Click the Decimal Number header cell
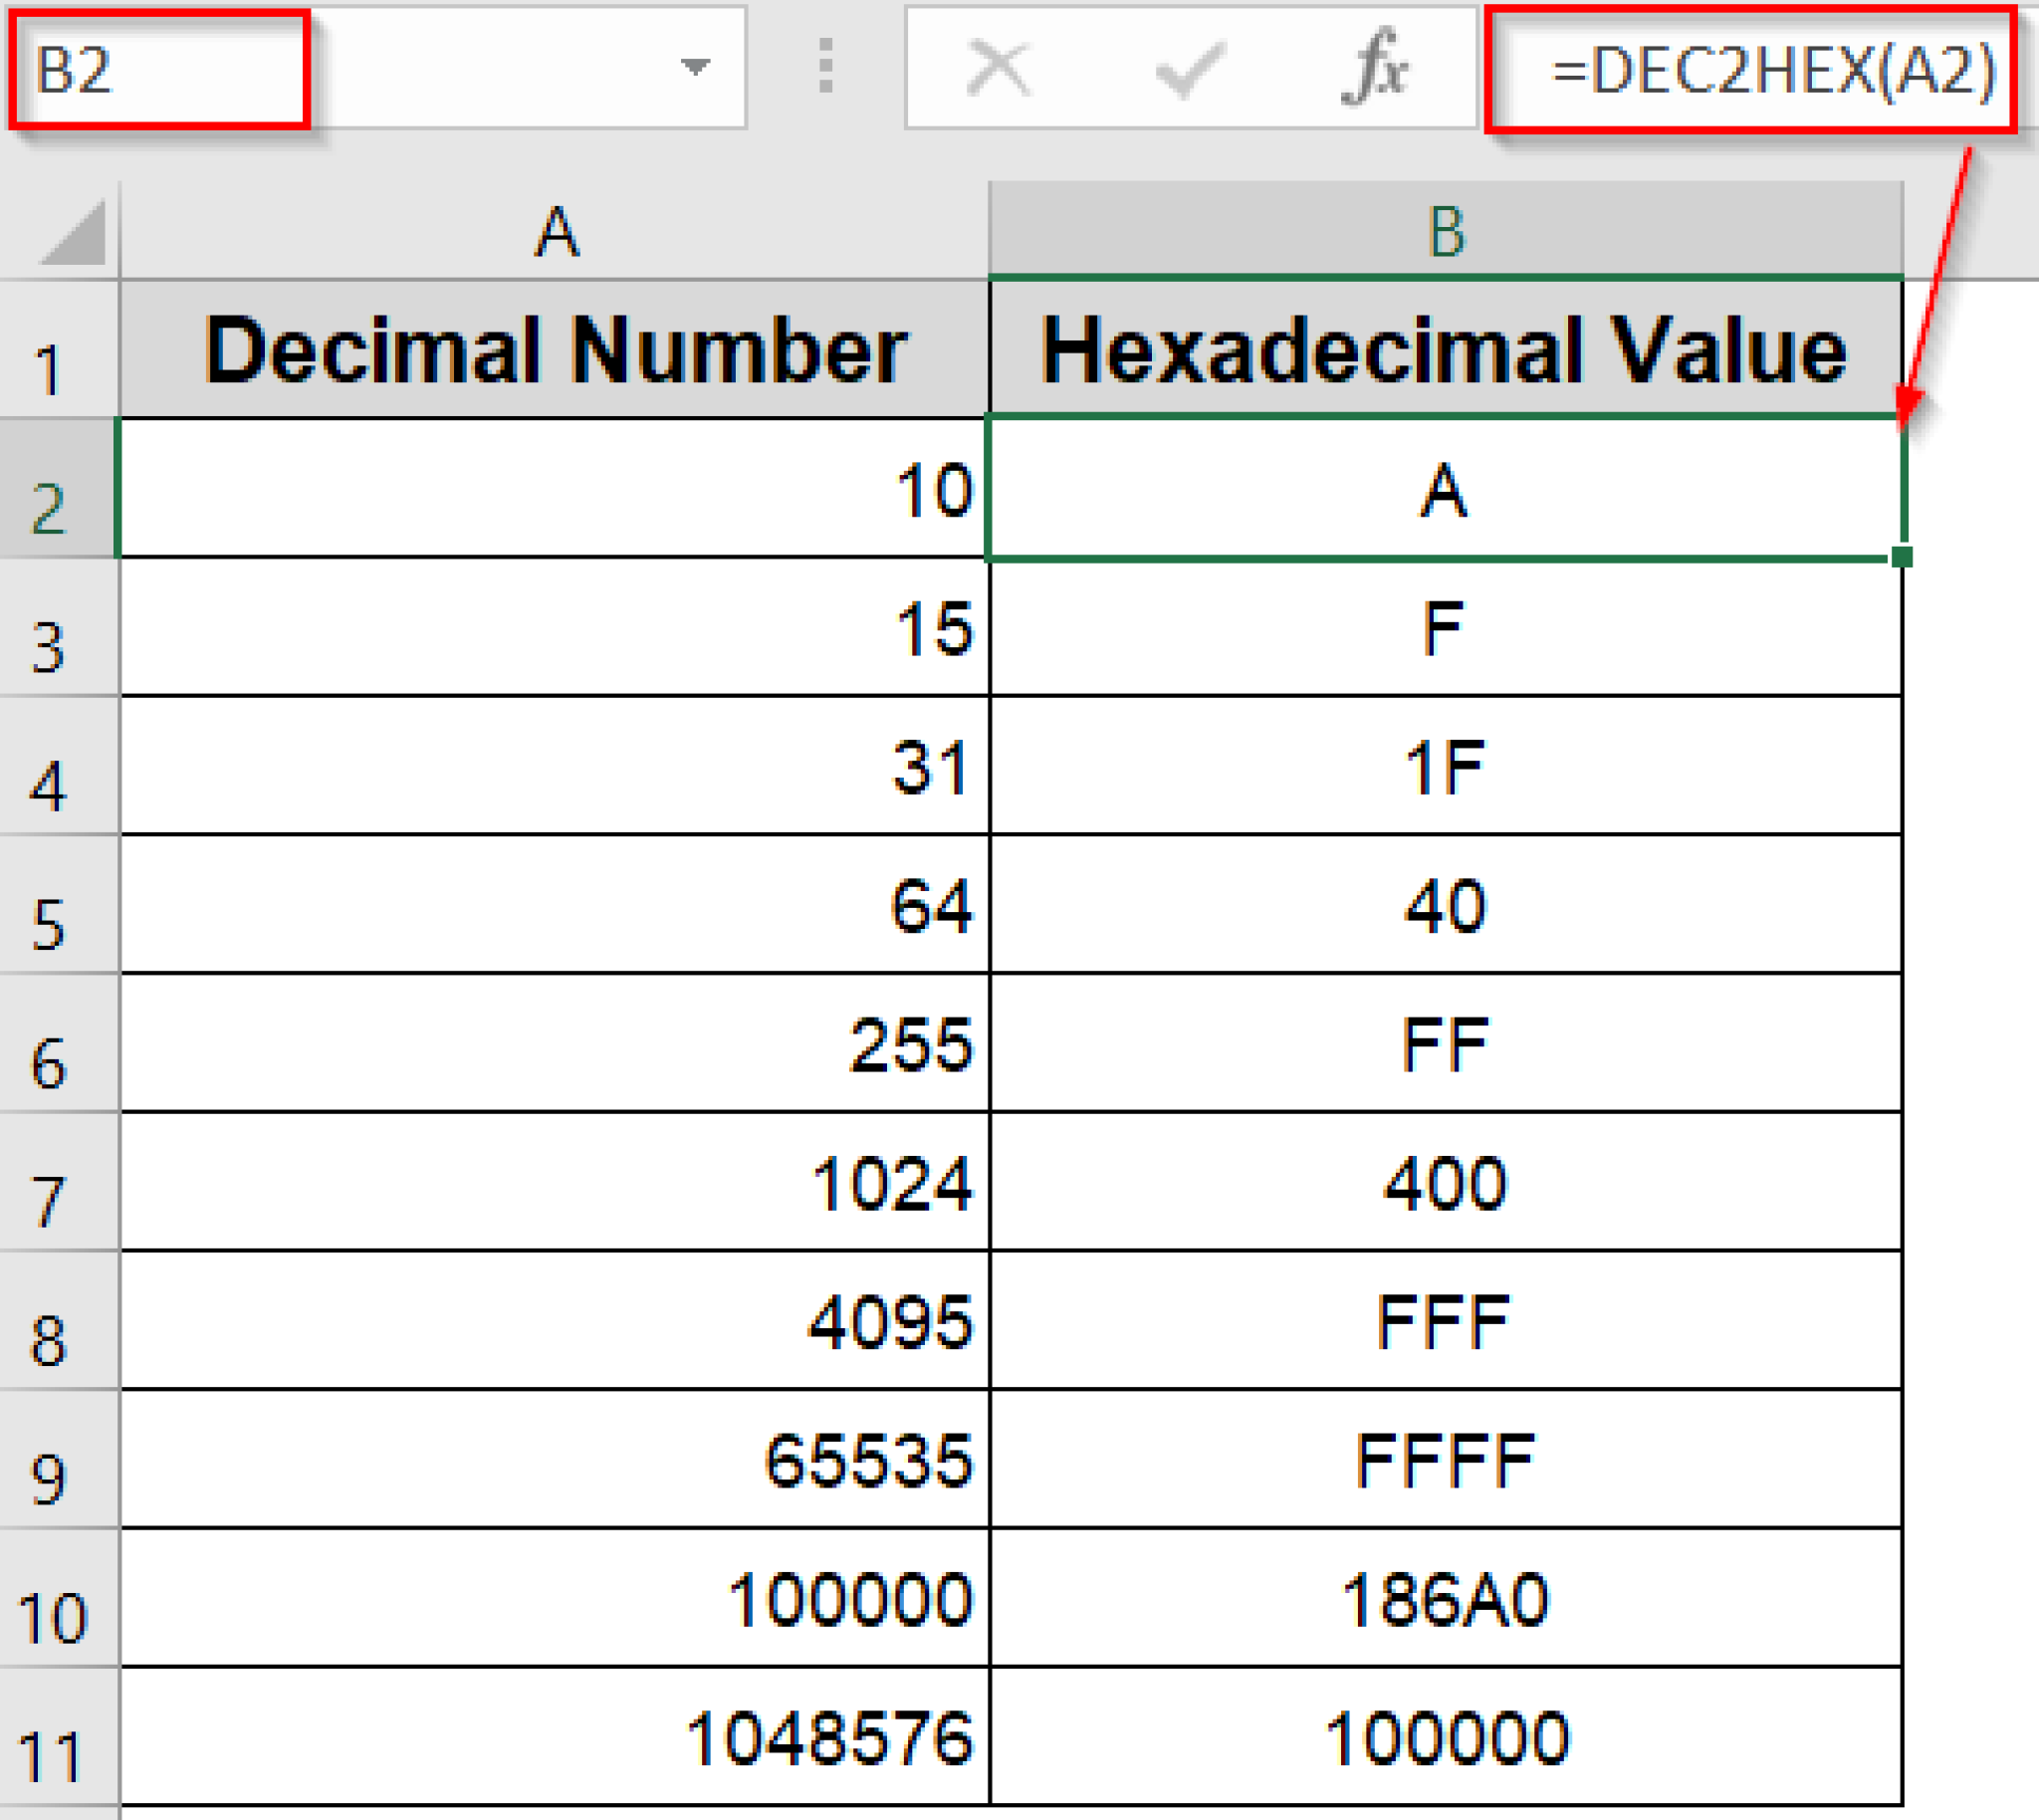Image resolution: width=2039 pixels, height=1820 pixels. coord(556,350)
